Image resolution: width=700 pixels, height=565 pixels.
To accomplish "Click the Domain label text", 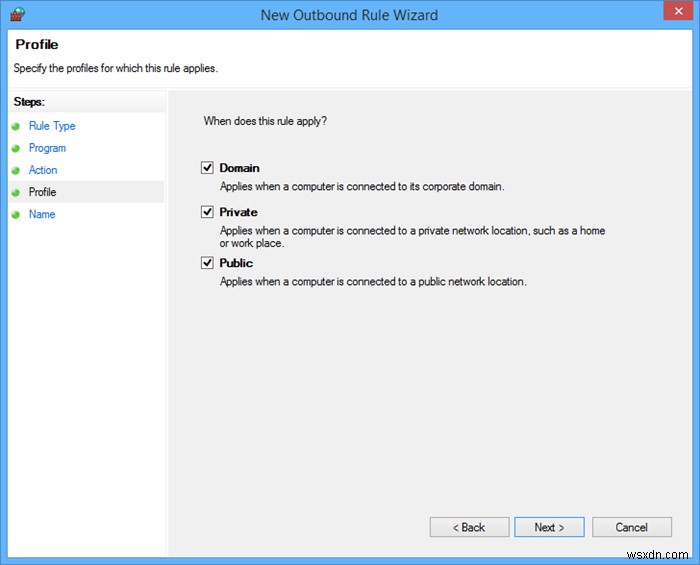I will click(239, 168).
